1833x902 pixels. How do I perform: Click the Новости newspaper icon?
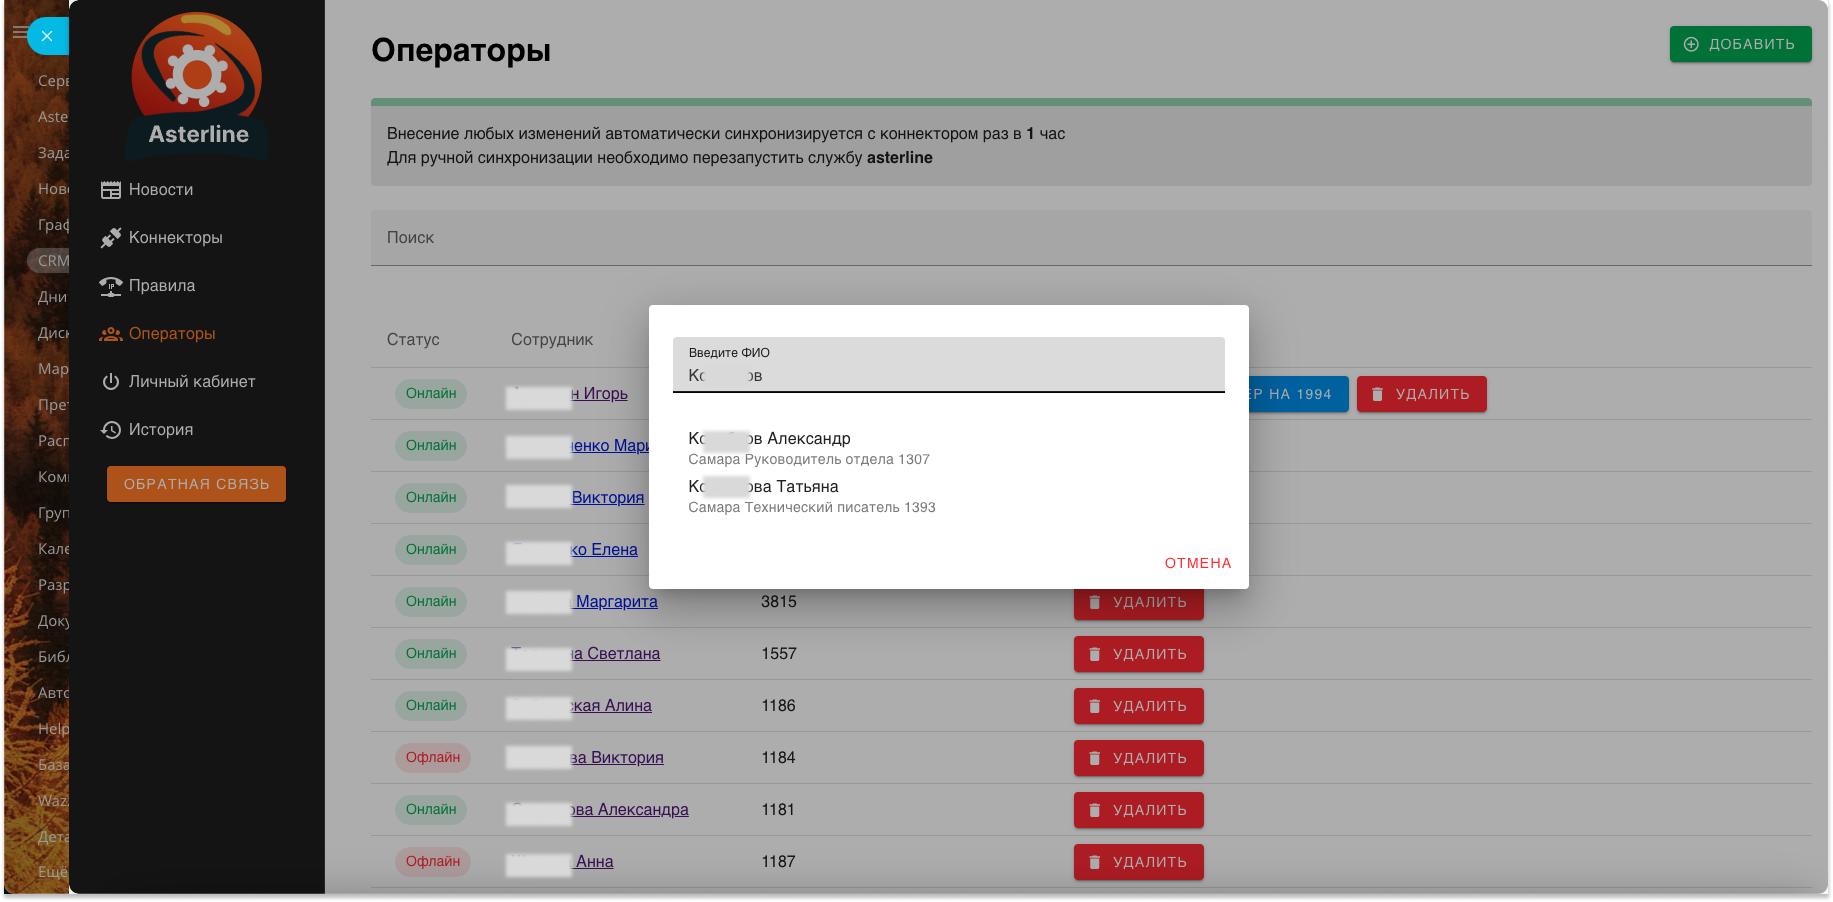(111, 190)
